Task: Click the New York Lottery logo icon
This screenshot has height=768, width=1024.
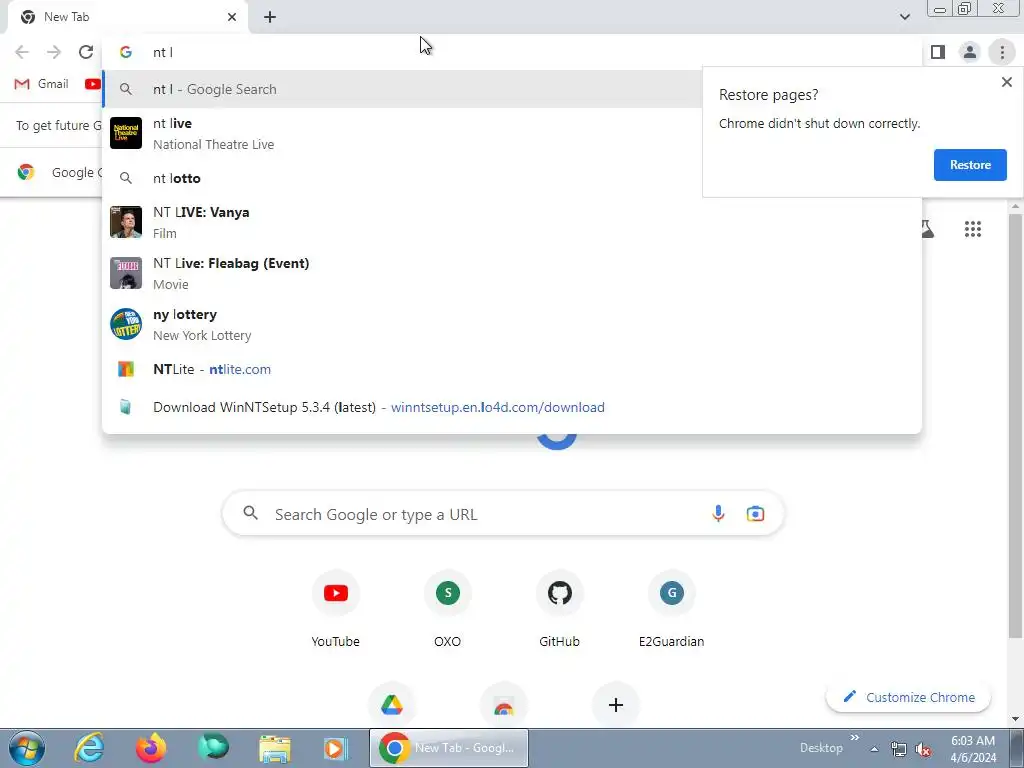Action: pos(126,324)
